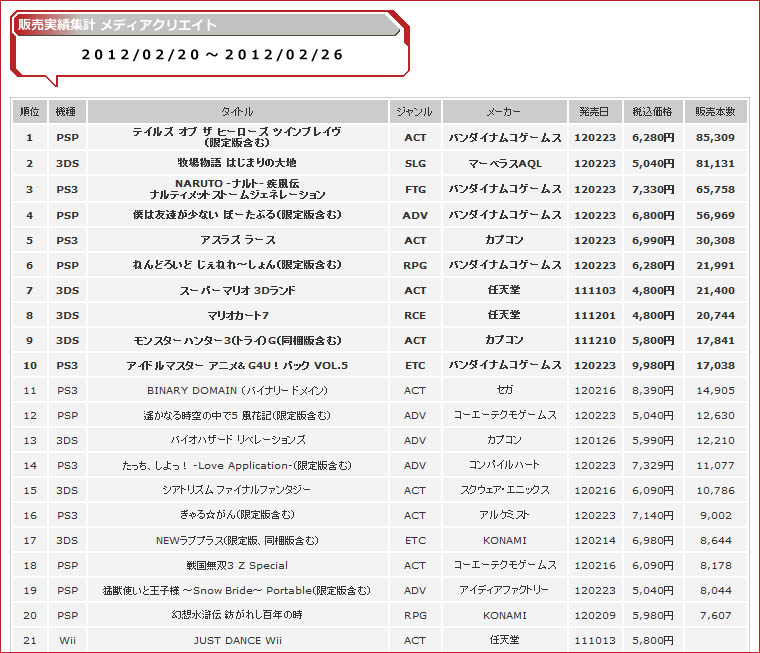Click the title モンスターハンター3(トライ)G
The image size is (760, 653).
click(238, 341)
